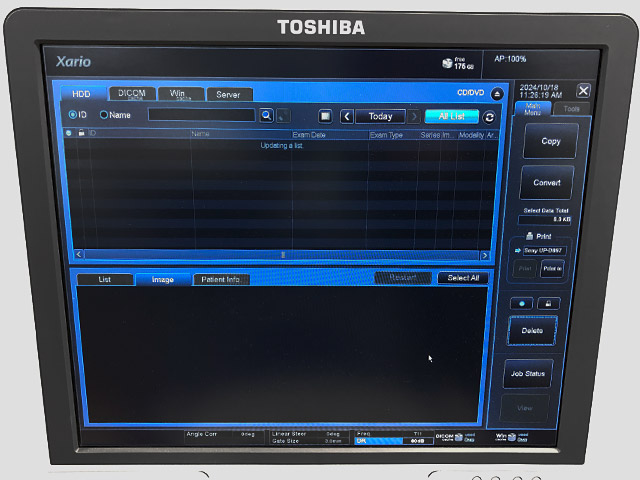Screen dimensions: 640x480
Task: Switch to the DICOM cache tab
Action: click(132, 94)
